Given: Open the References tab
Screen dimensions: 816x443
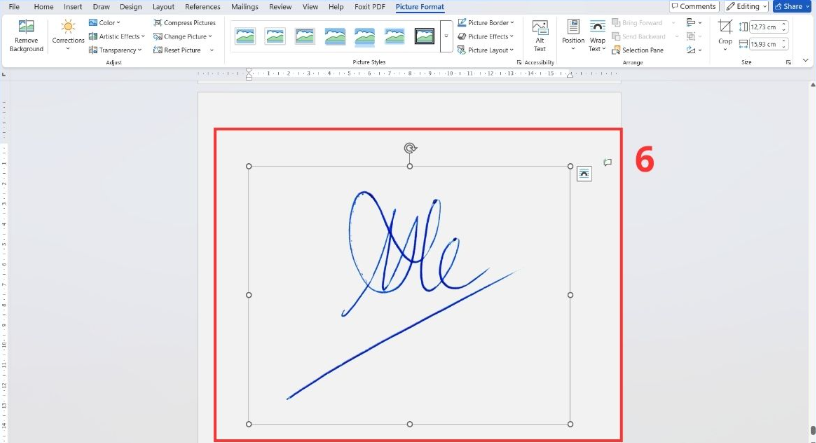Looking at the screenshot, I should tap(202, 7).
